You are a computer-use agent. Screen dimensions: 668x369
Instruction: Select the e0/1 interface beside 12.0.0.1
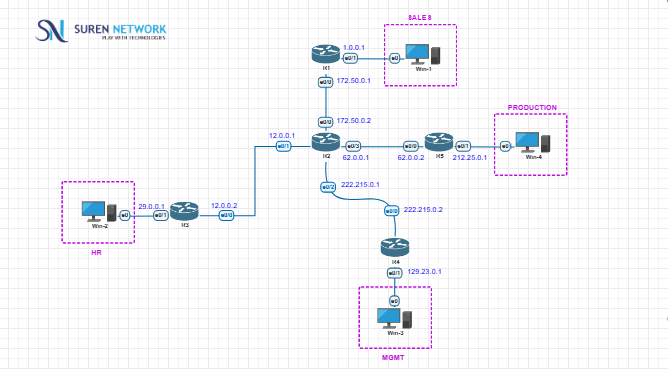pos(284,147)
